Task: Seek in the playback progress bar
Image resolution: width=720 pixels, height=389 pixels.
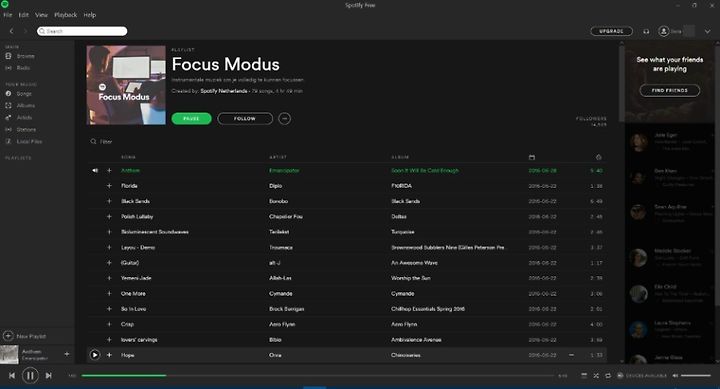Action: pos(318,376)
